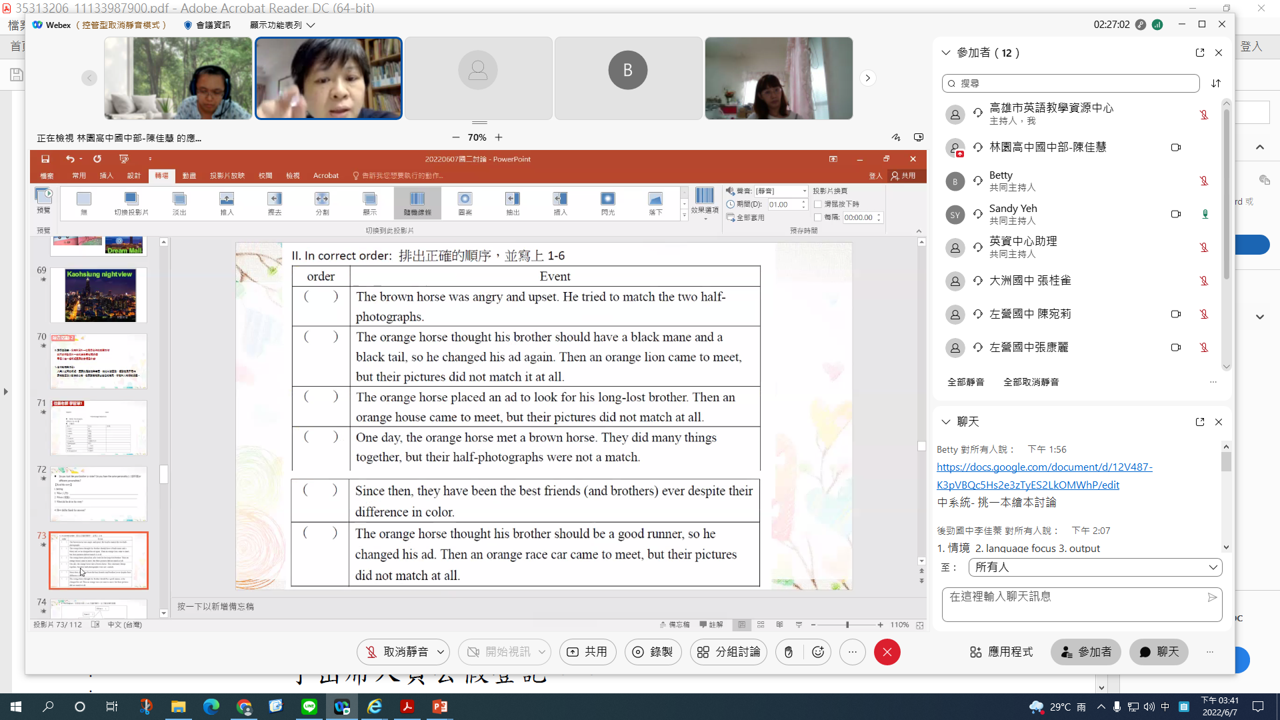Open the Google Docs link in chat
The height and width of the screenshot is (720, 1280).
1044,476
